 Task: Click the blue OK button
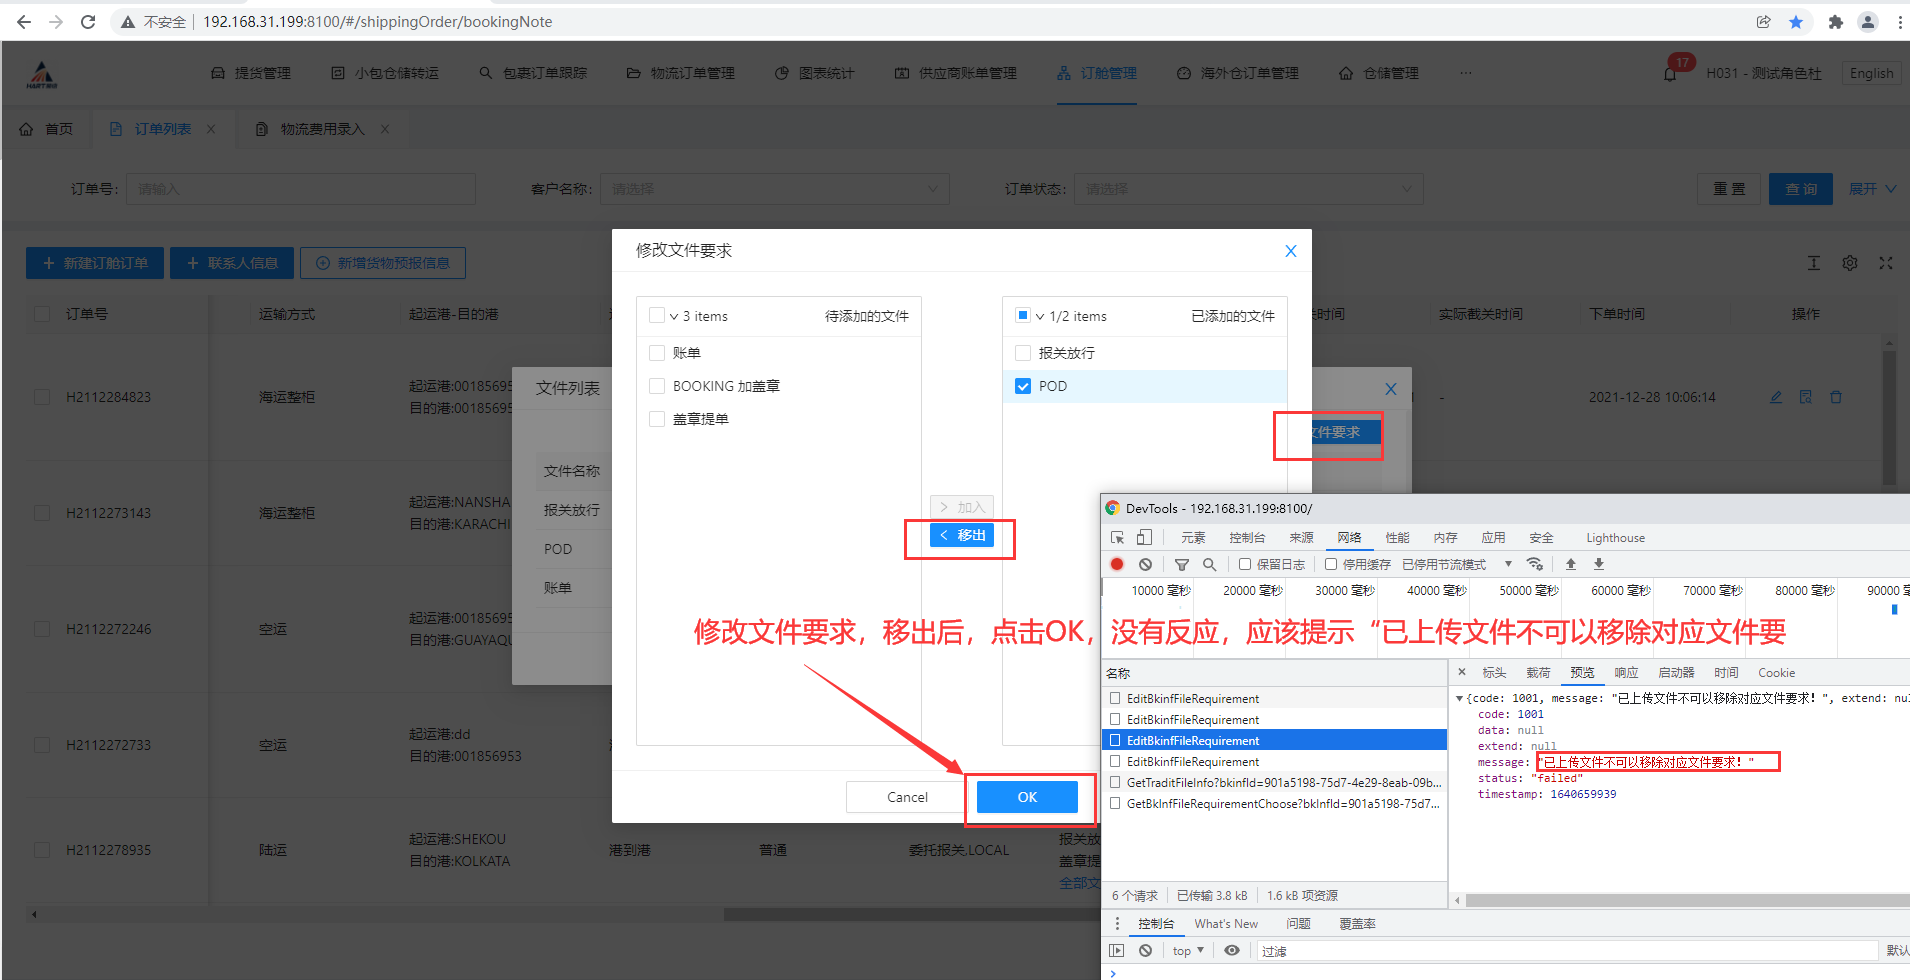[1027, 797]
